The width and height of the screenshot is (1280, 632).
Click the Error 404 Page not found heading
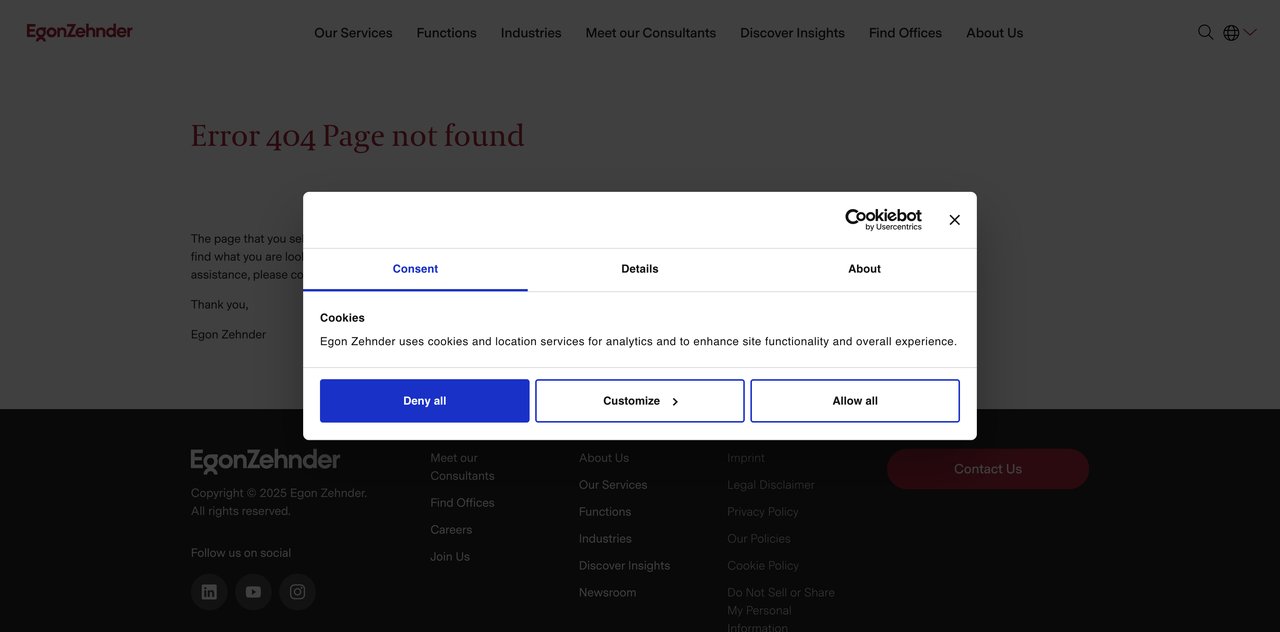point(357,136)
